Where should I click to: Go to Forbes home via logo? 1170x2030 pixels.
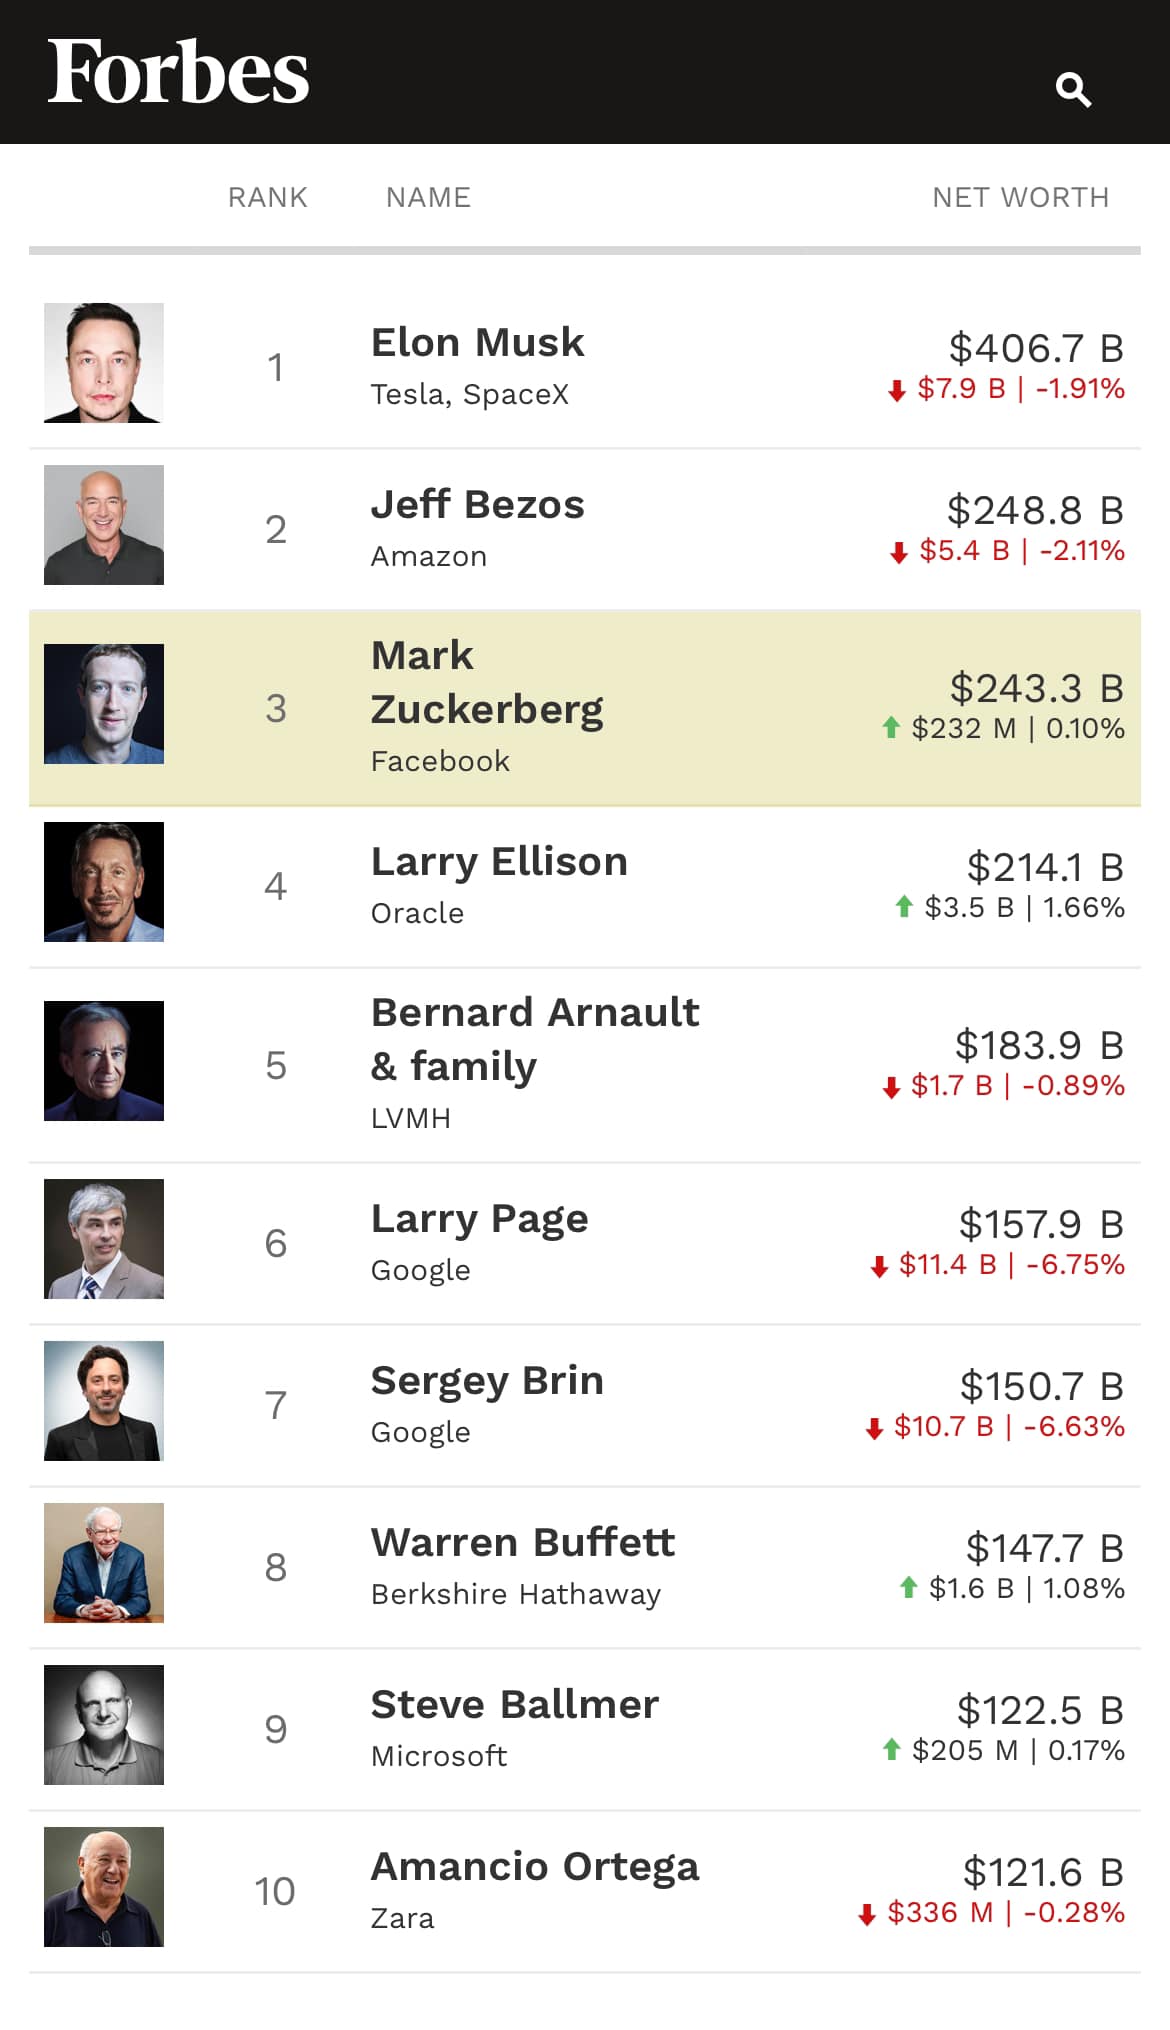point(178,71)
